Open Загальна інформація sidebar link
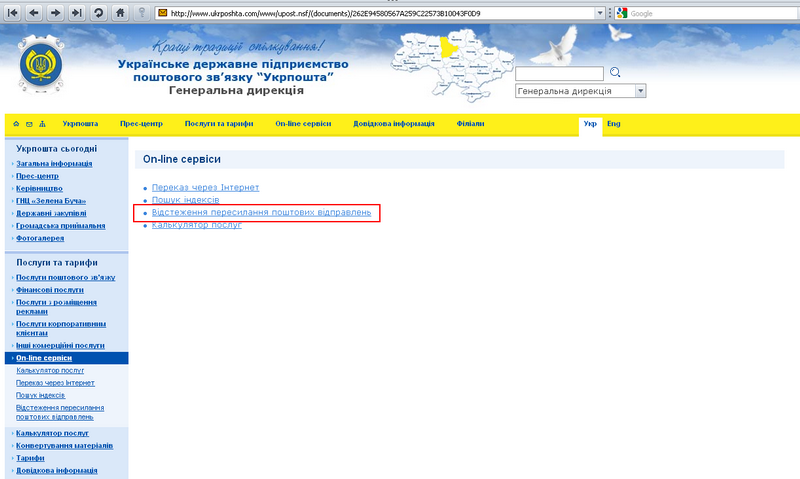800x479 pixels. click(54, 164)
